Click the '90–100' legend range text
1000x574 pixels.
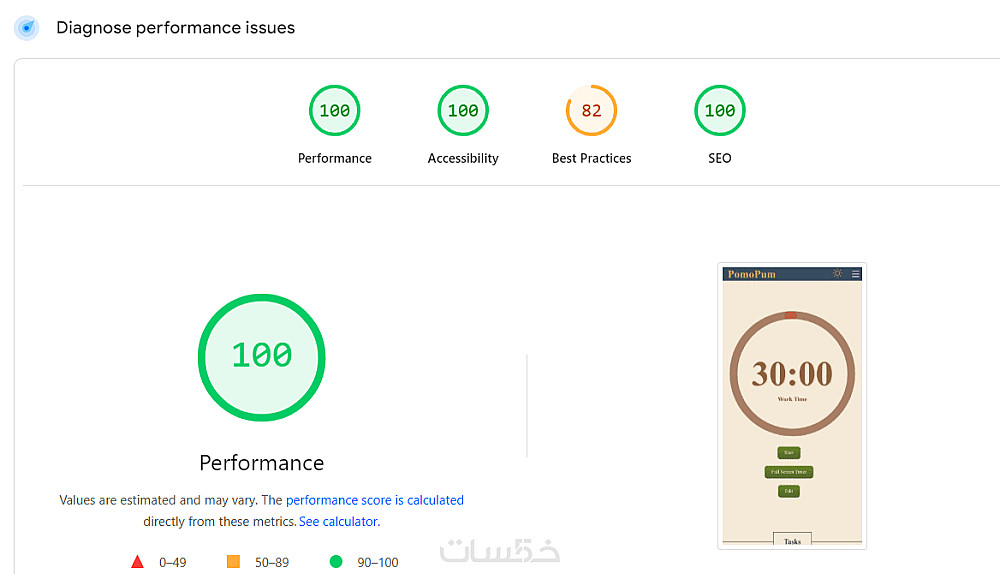pos(378,563)
